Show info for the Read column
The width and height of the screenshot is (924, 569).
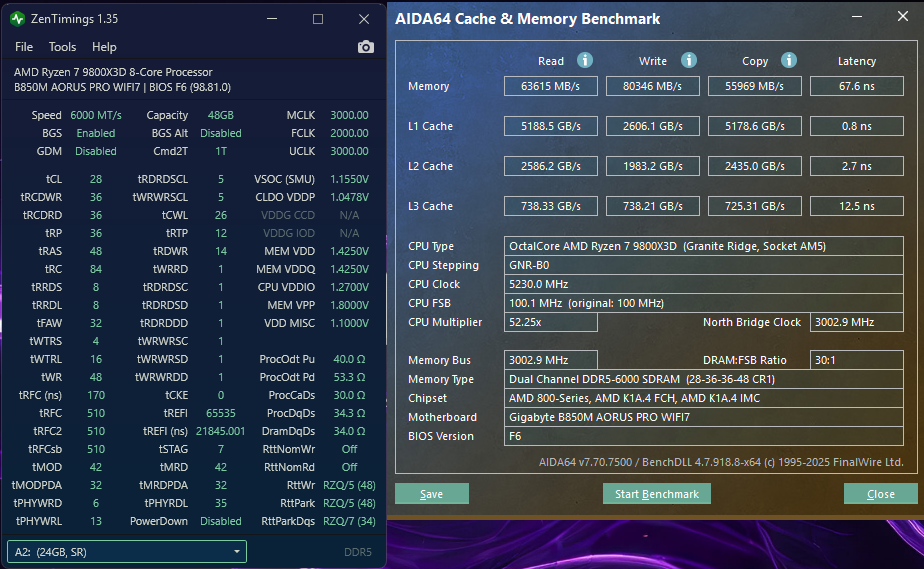tap(585, 60)
